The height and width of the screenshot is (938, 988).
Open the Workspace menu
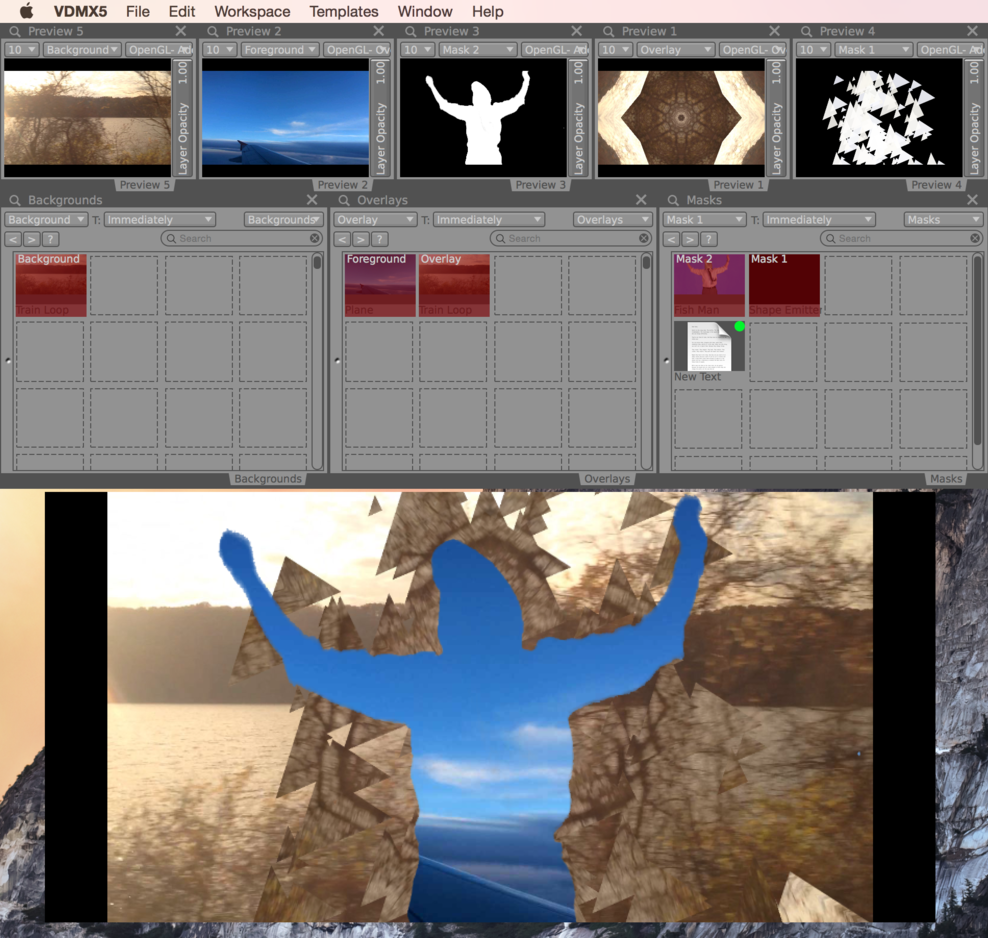[252, 11]
